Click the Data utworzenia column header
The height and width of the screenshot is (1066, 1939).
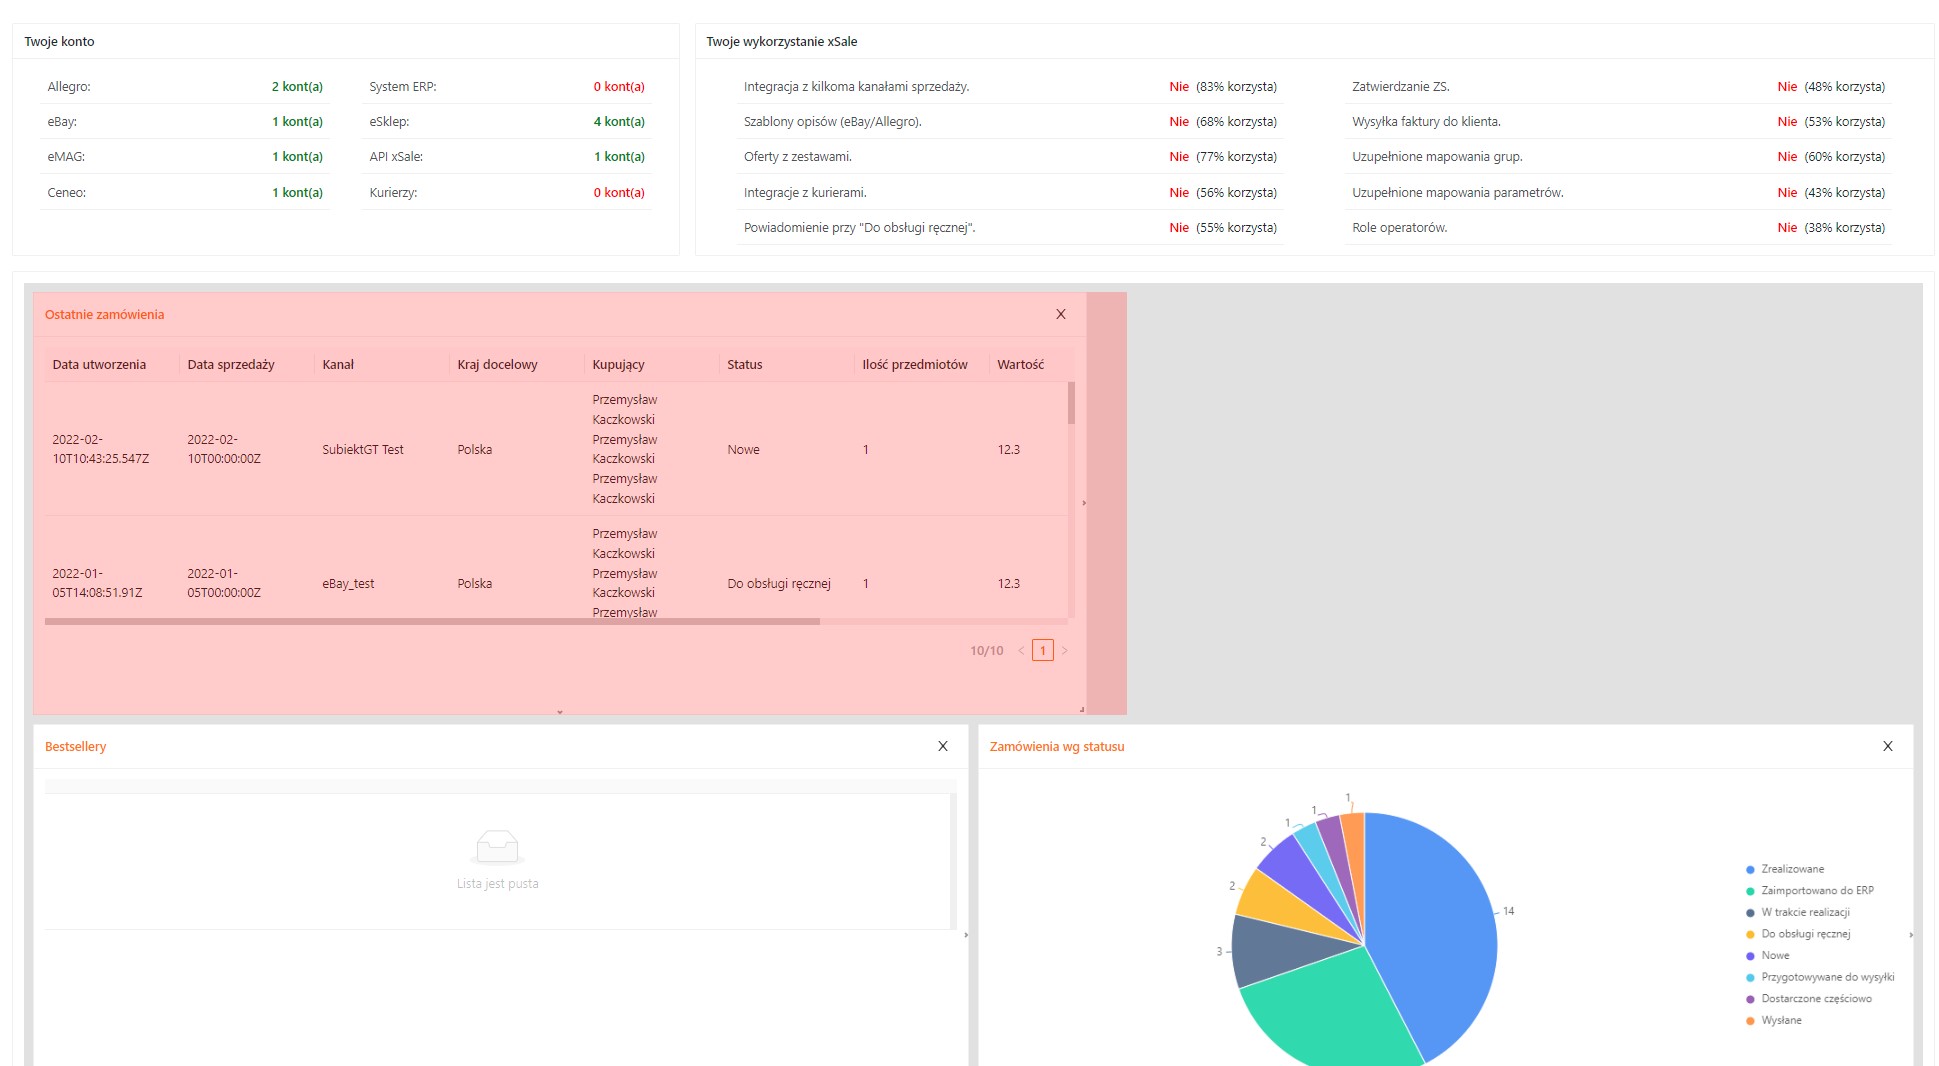tap(99, 365)
